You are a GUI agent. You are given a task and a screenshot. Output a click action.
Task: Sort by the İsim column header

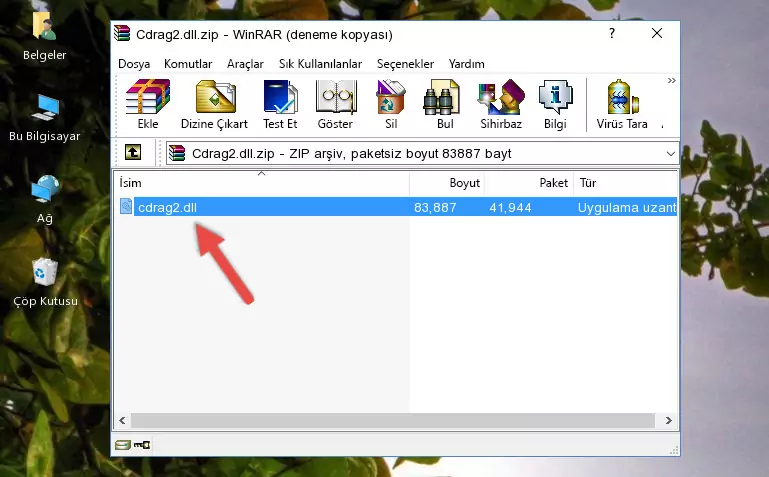pyautogui.click(x=262, y=183)
